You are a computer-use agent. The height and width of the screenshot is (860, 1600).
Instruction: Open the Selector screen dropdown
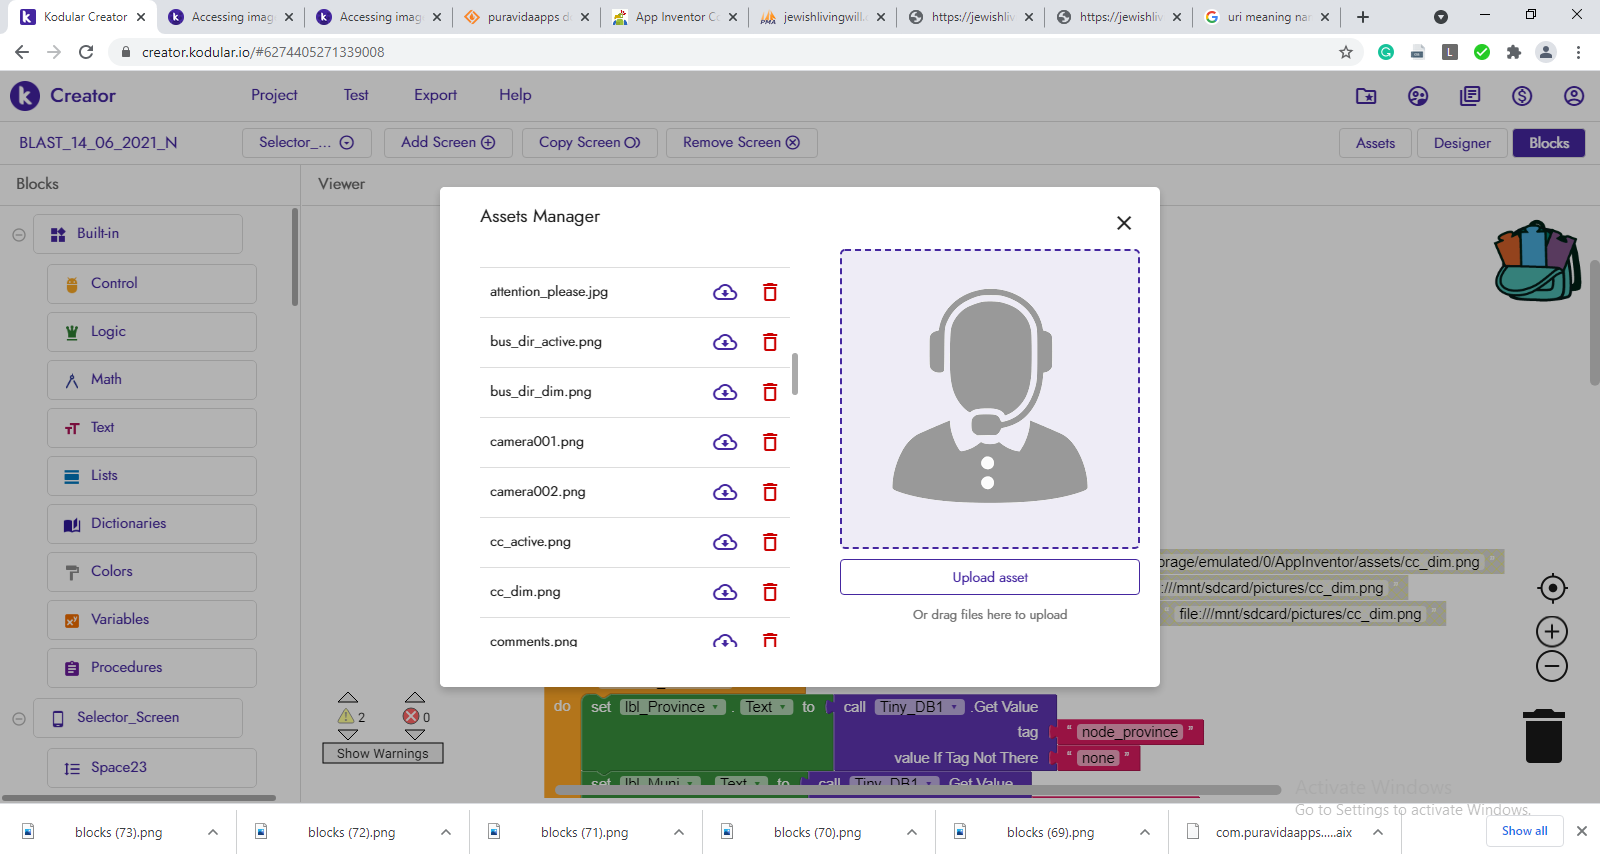pos(306,143)
